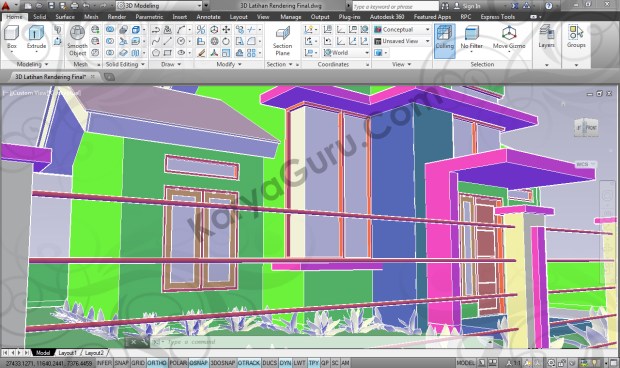The image size is (620, 368).
Task: Expand the Modify panel
Action: [x=229, y=64]
